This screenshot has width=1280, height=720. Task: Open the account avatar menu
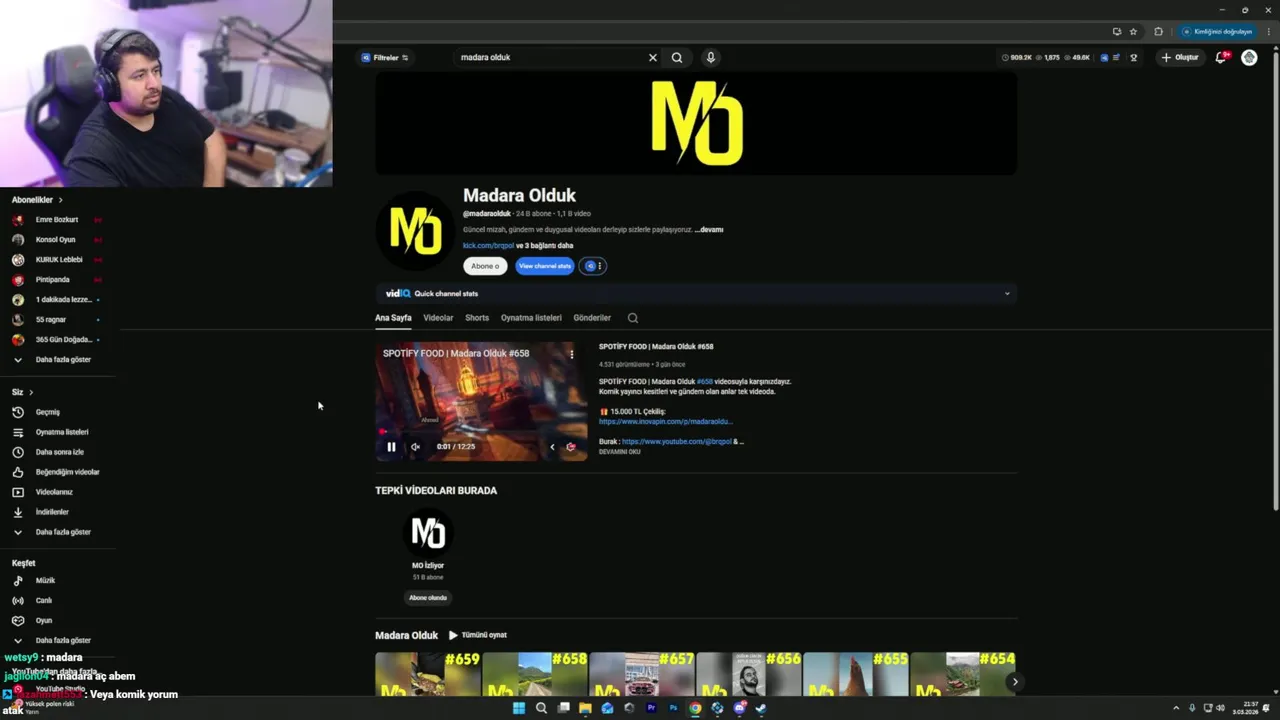tap(1249, 57)
